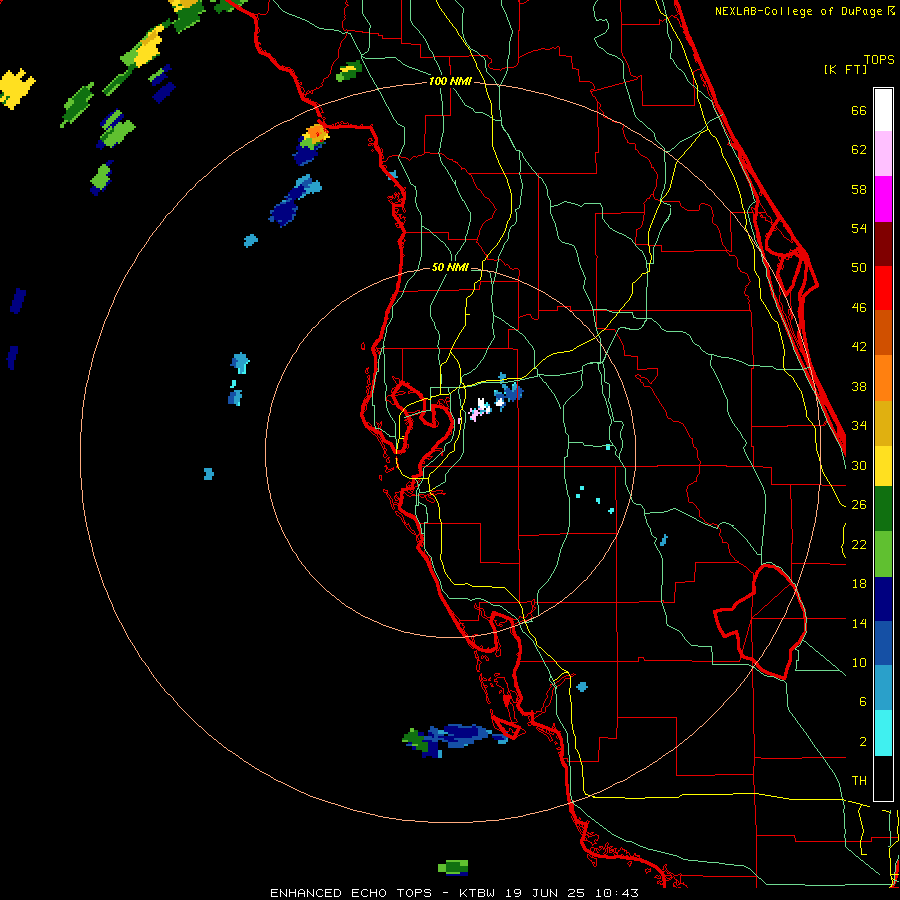900x900 pixels.
Task: Click the [K FT] units label
Action: click(845, 69)
